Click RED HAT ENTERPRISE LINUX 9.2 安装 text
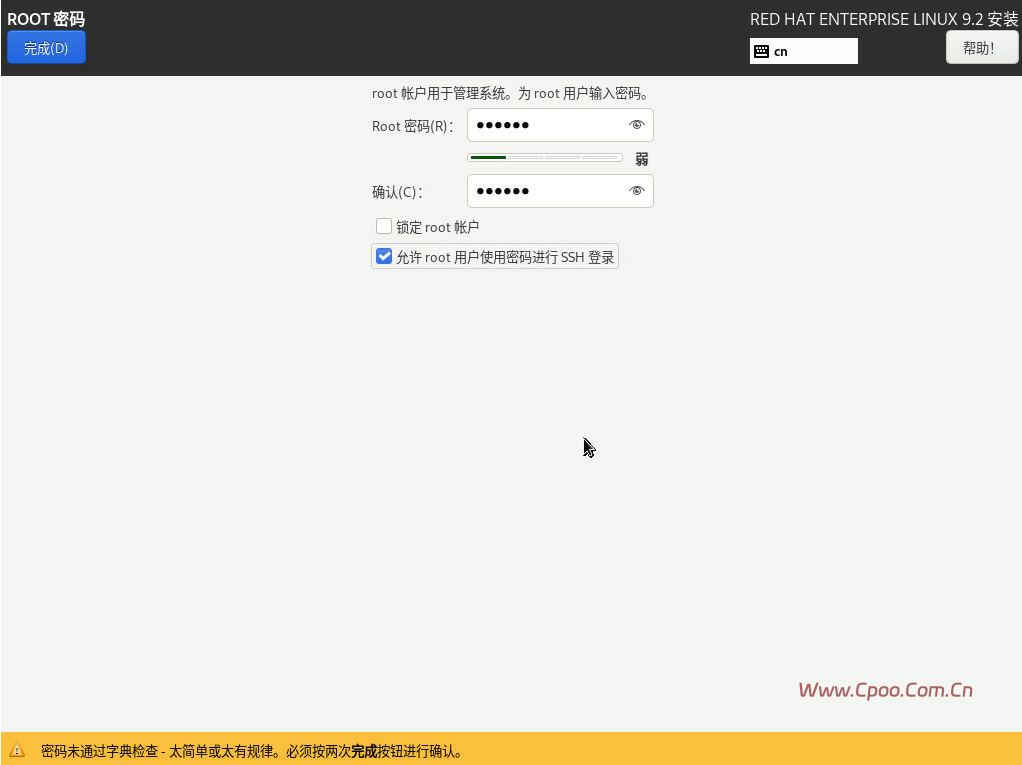 click(x=884, y=20)
